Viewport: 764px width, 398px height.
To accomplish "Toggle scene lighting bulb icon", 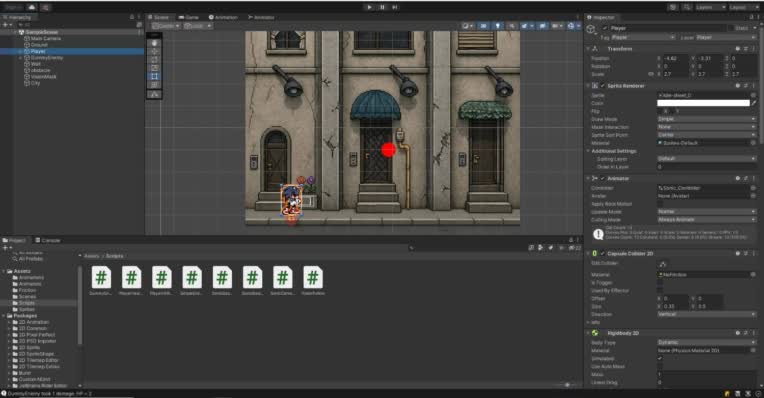I will (497, 26).
